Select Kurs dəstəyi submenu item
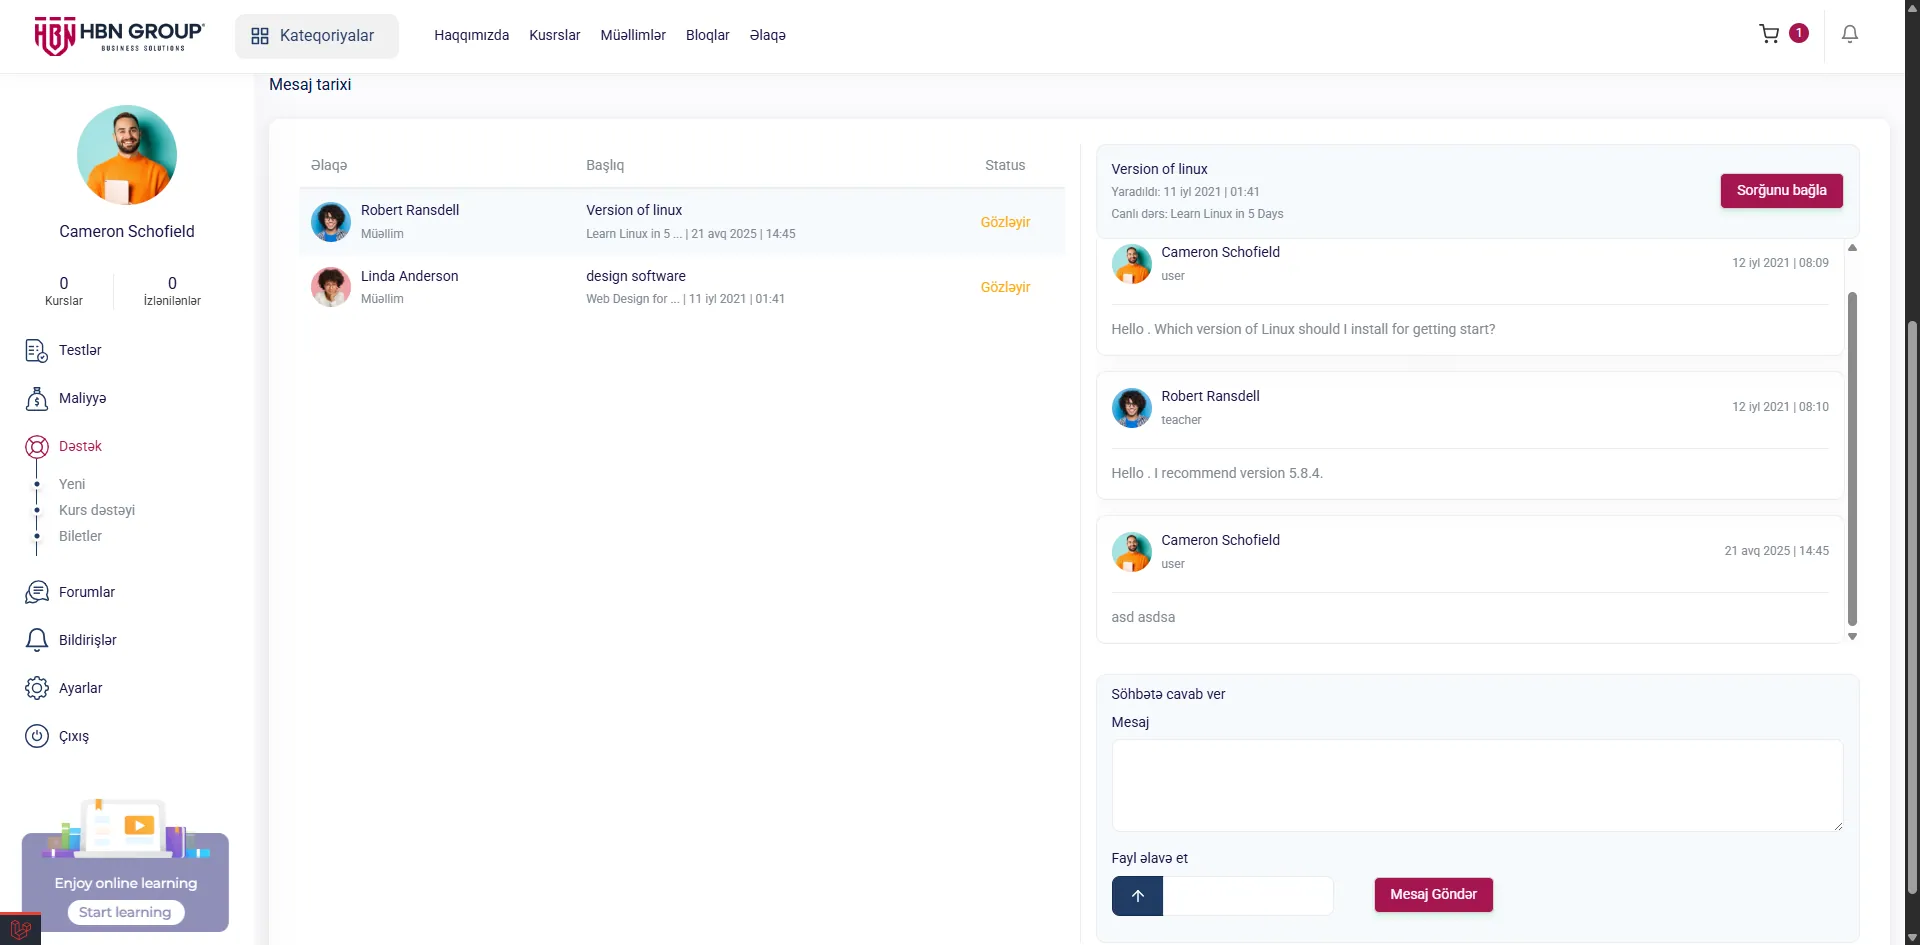This screenshot has width=1920, height=945. tap(97, 510)
